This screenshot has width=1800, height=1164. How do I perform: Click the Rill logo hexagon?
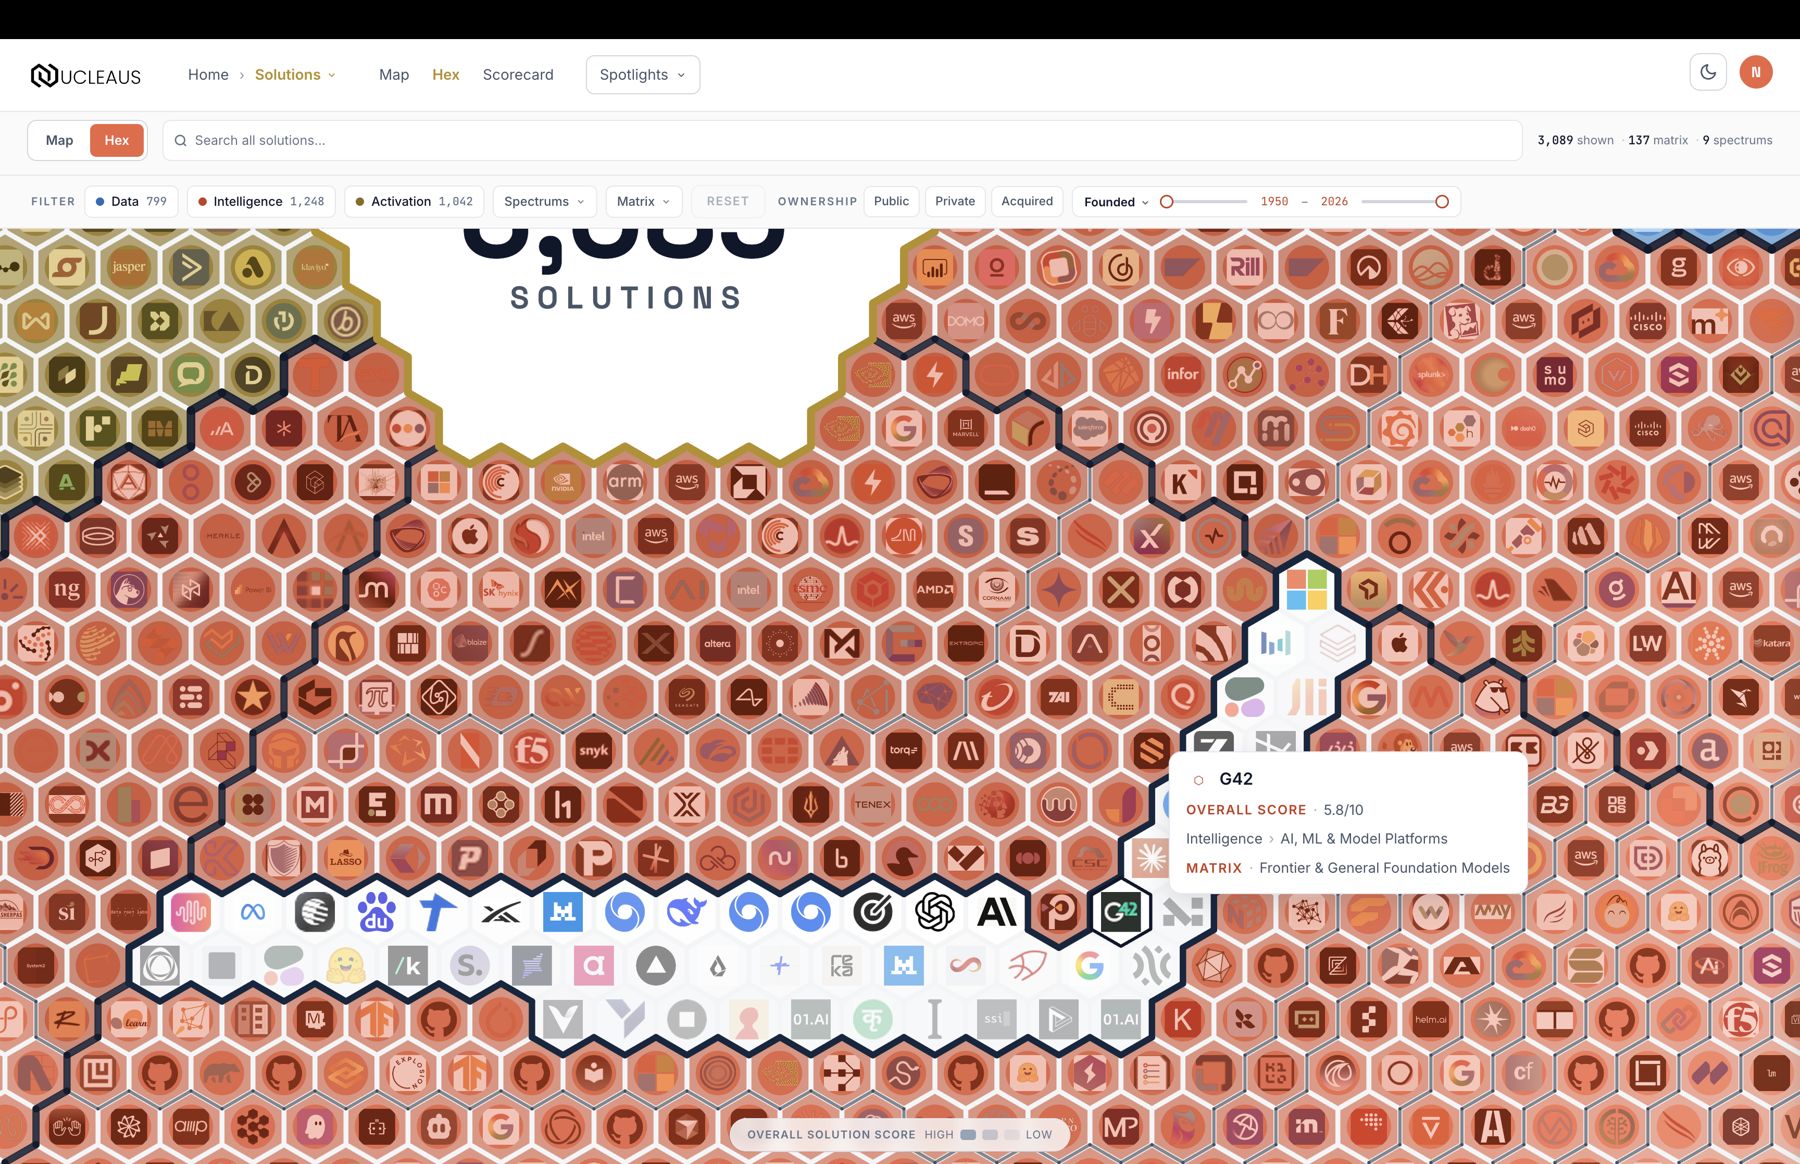(x=1245, y=267)
